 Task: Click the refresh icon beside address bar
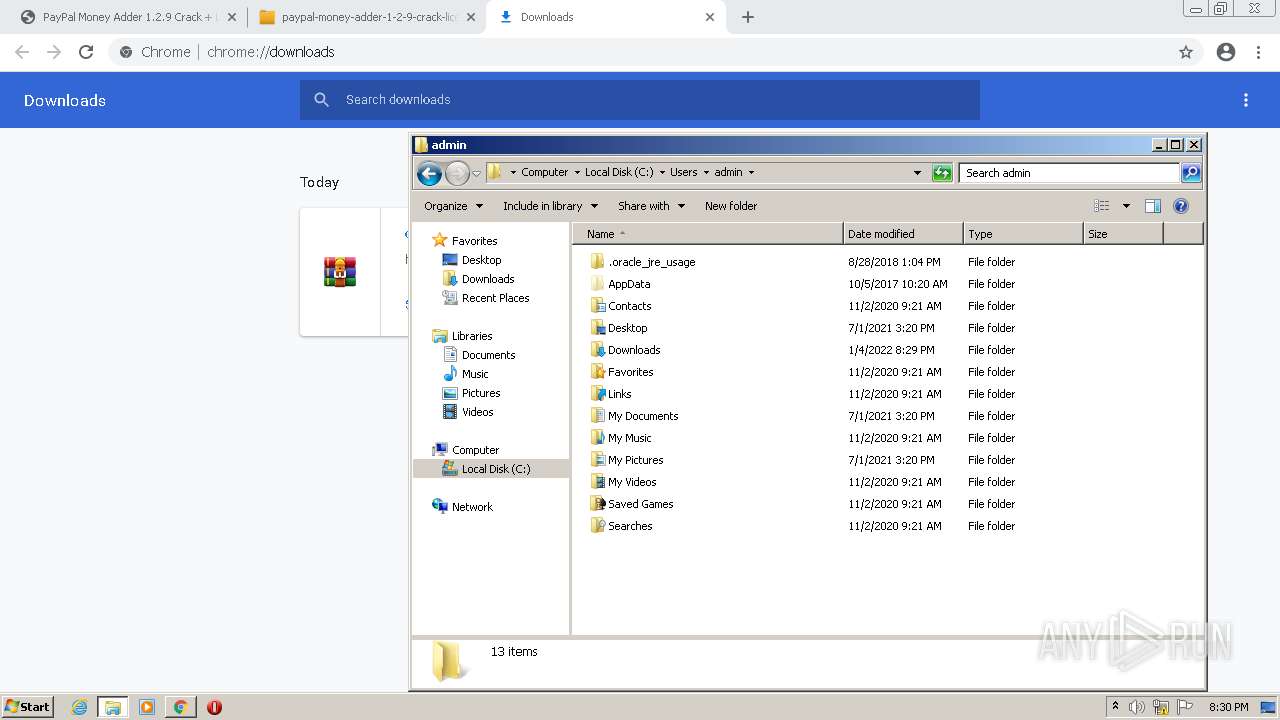(942, 173)
